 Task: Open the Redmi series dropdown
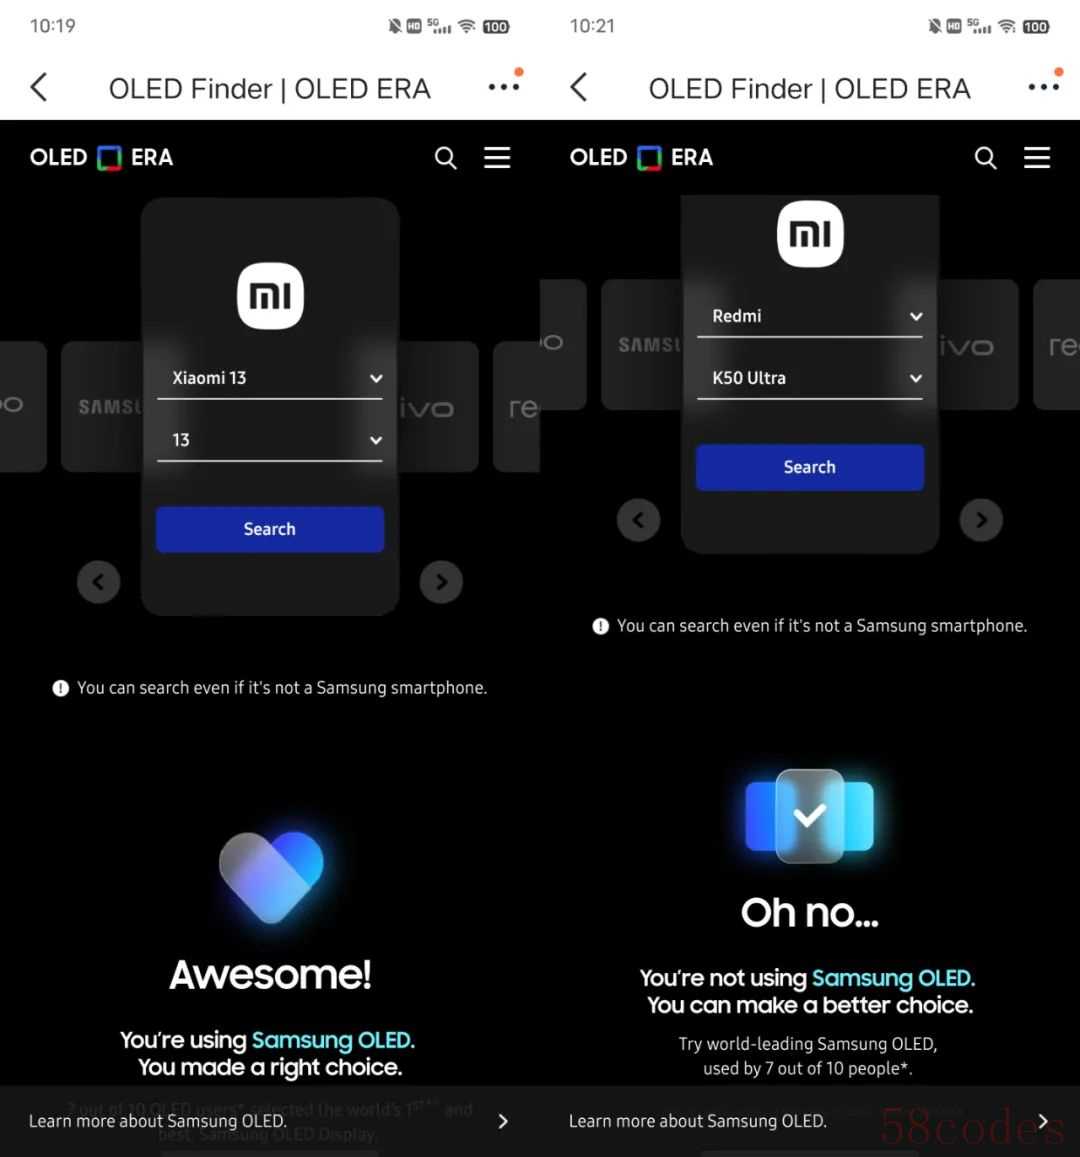pos(810,317)
